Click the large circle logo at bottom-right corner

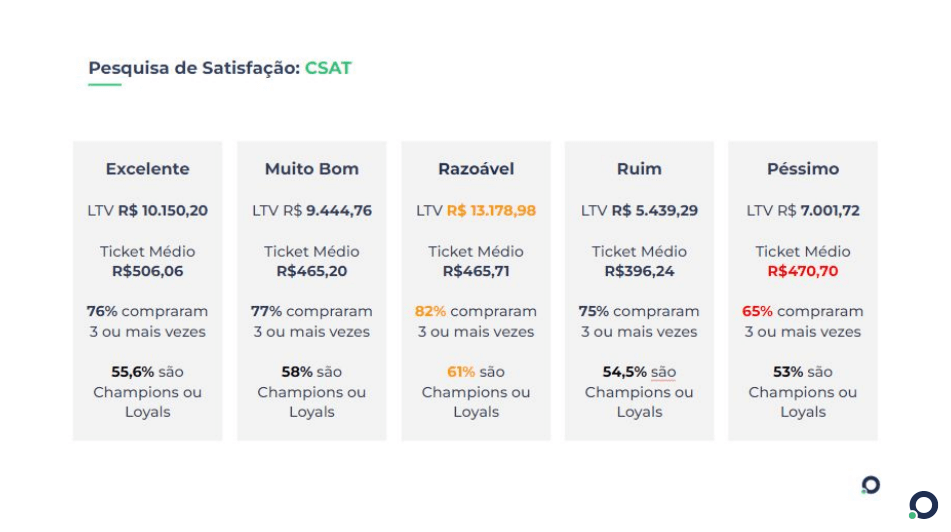pos(923,505)
